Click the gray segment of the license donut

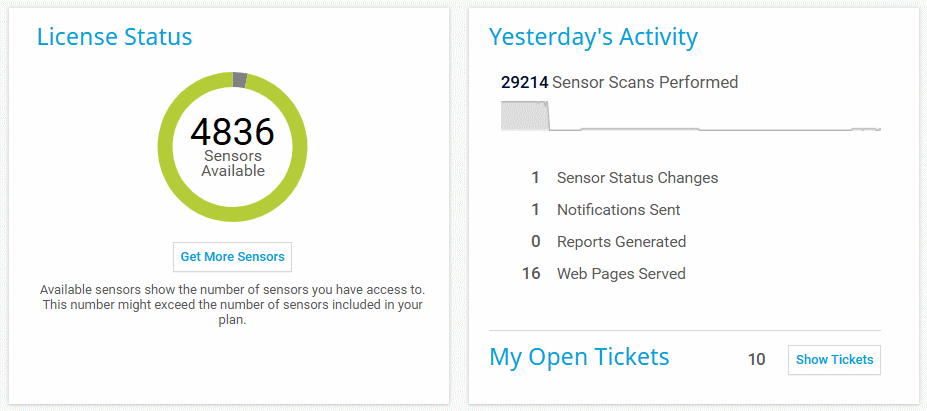[x=239, y=80]
